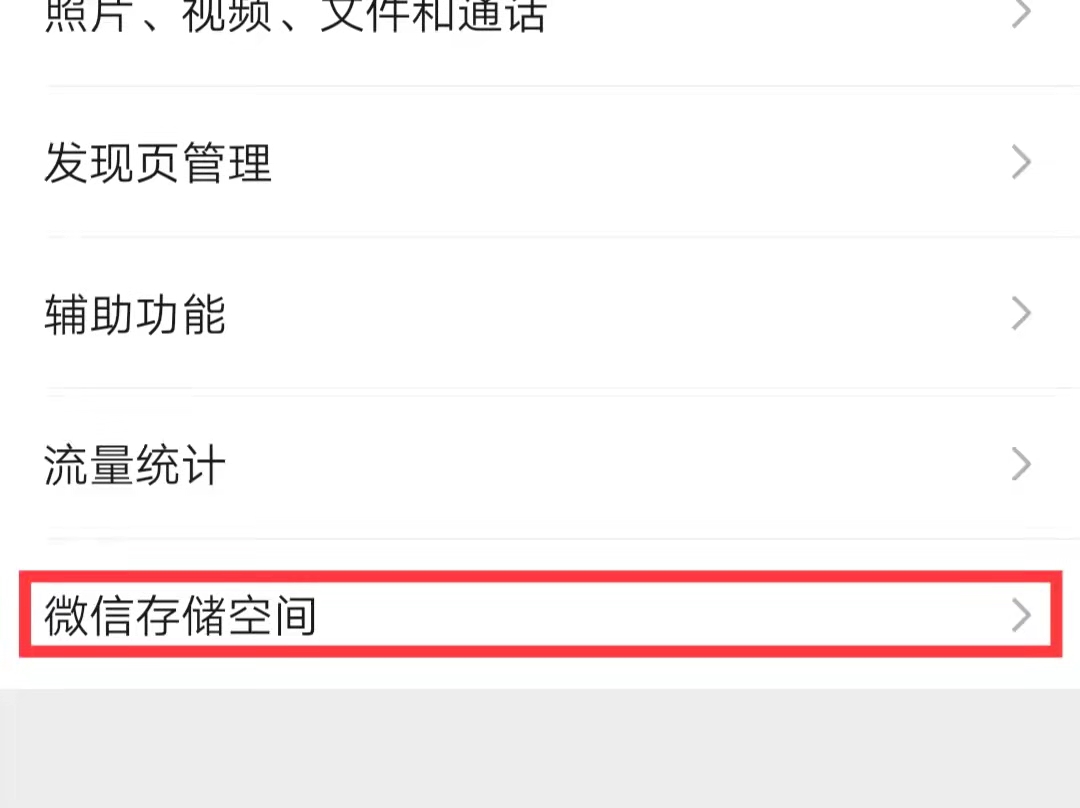Tap the 辅助功能 text label

(x=135, y=314)
